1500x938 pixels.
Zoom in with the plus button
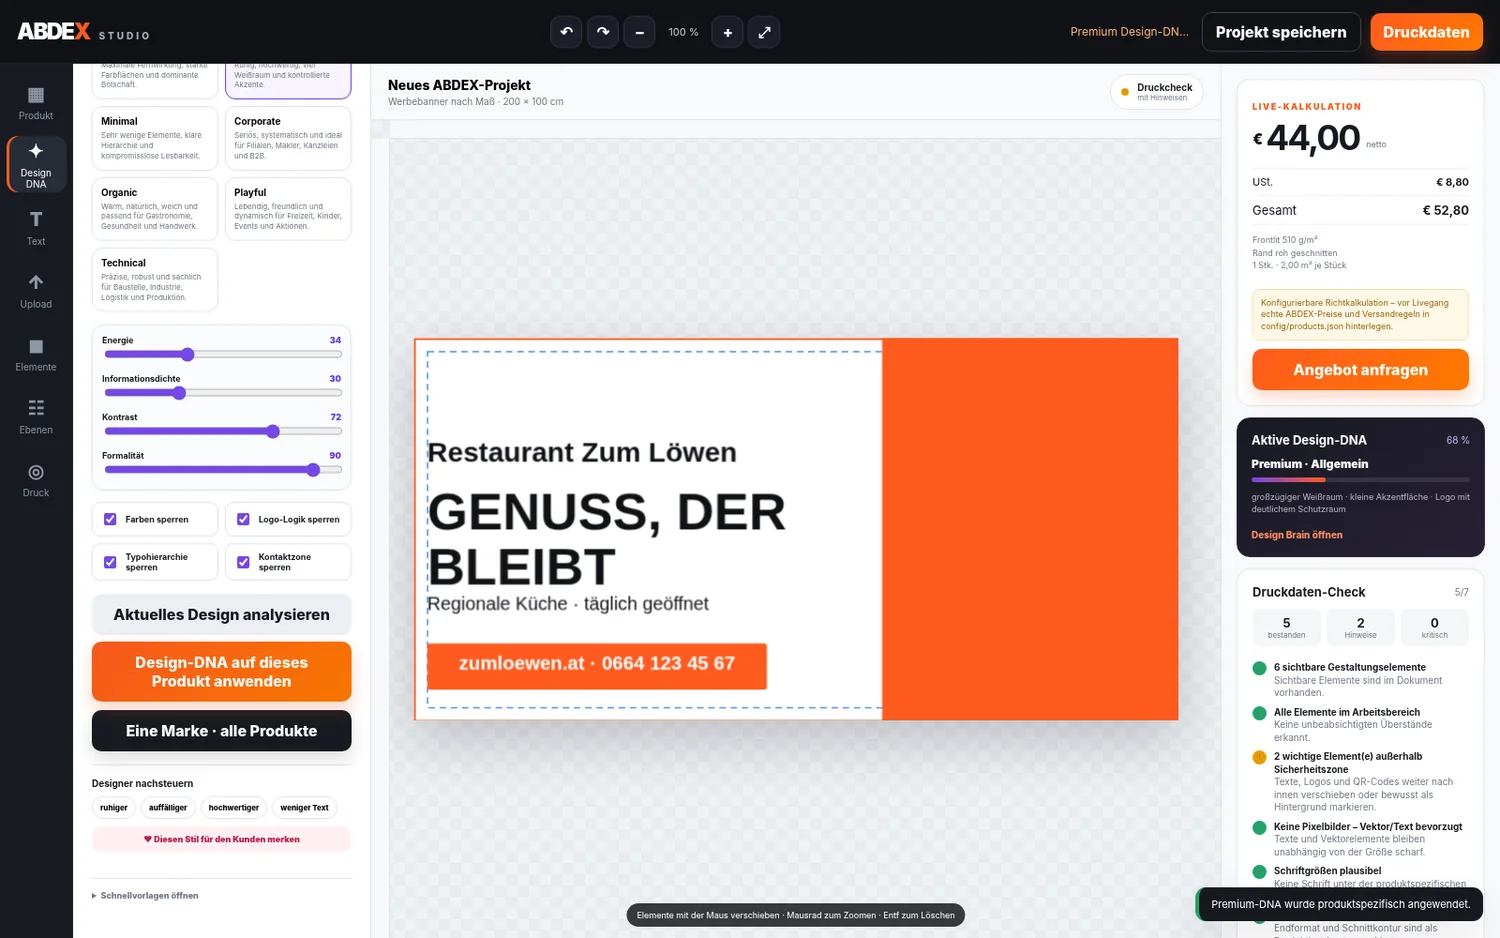[x=728, y=32]
